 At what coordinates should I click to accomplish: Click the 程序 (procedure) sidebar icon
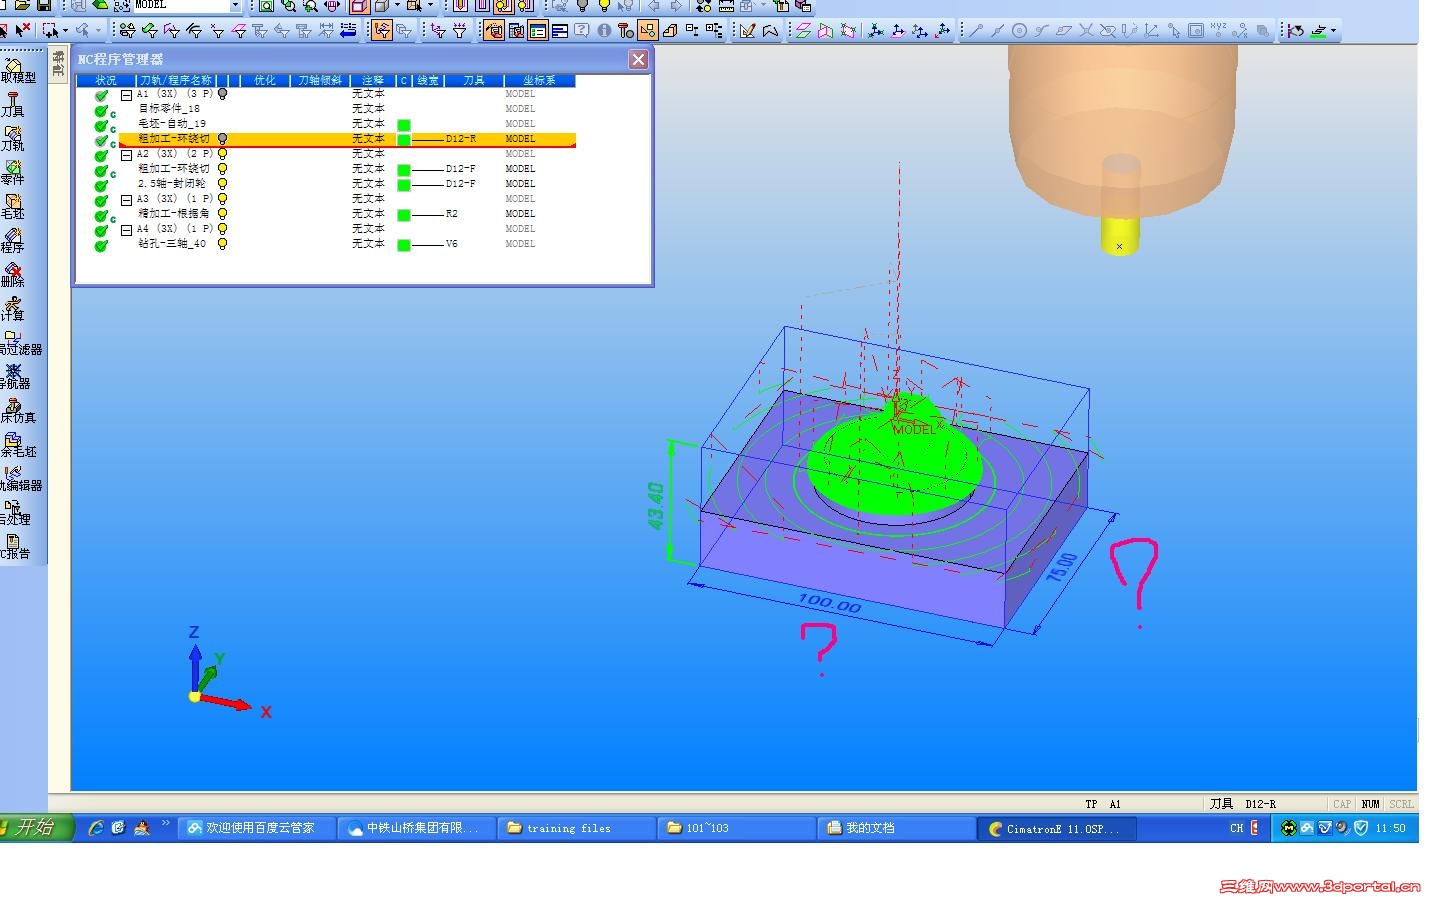tap(13, 240)
